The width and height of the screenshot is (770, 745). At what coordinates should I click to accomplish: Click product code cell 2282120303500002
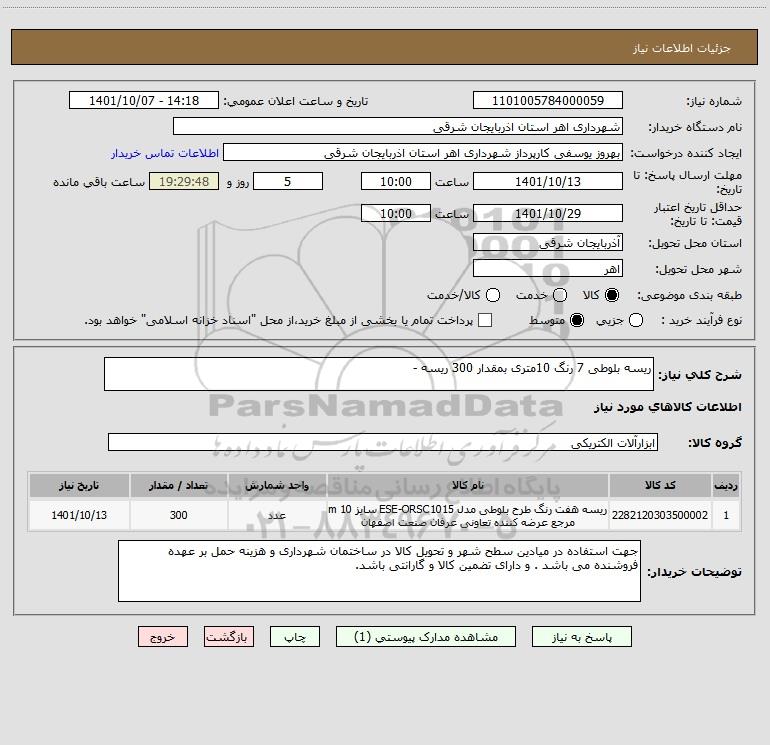pyautogui.click(x=660, y=515)
